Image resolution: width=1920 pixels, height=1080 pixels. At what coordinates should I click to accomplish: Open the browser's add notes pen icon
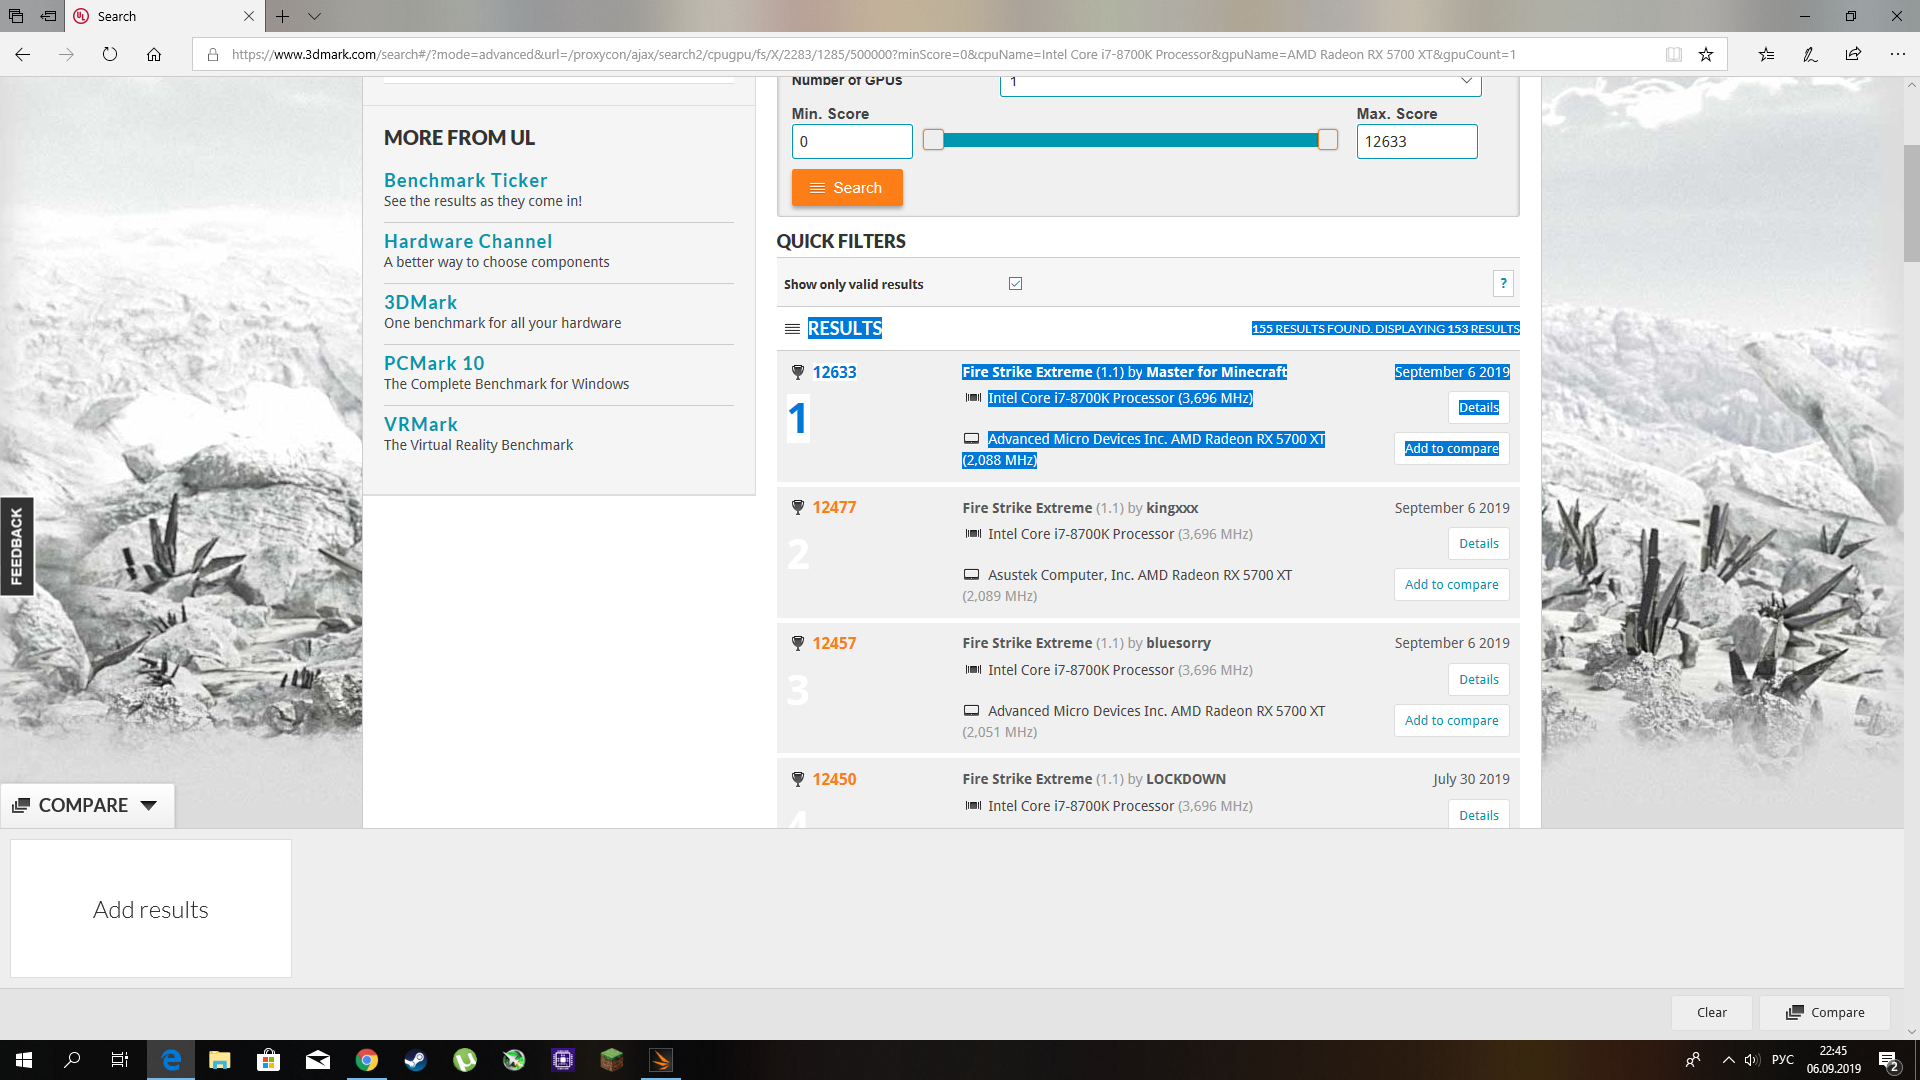(x=1810, y=55)
